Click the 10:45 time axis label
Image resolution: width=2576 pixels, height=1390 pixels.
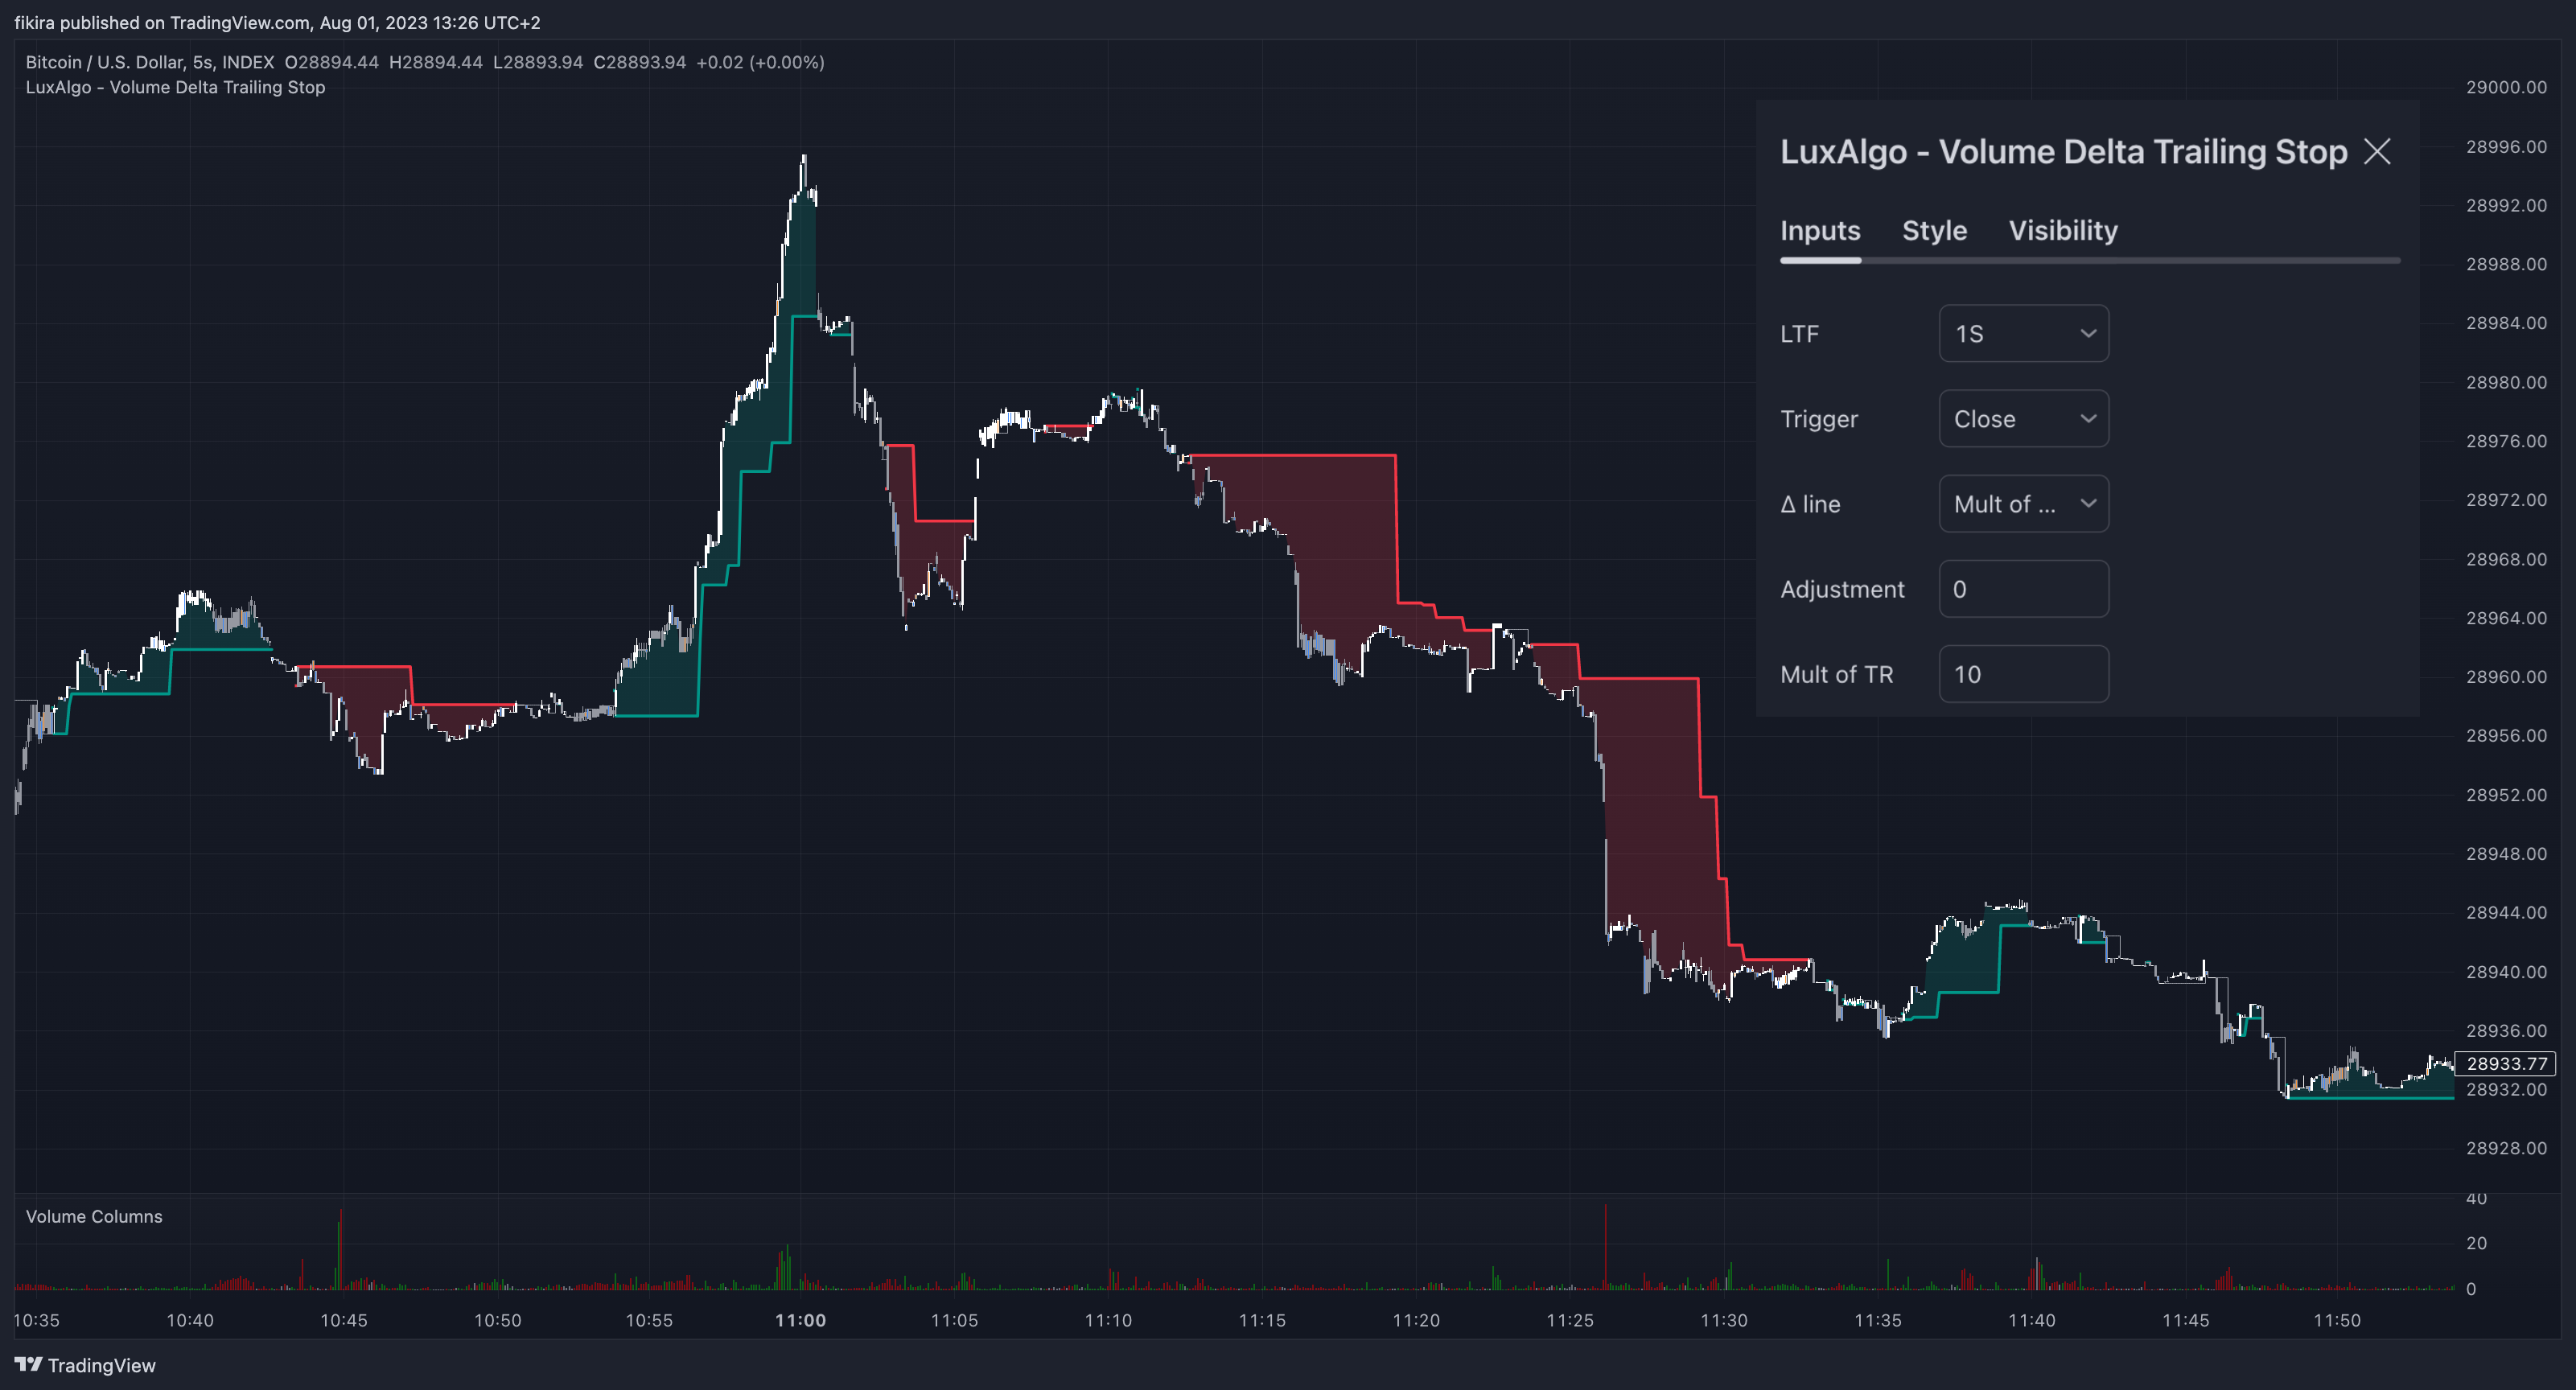[x=344, y=1320]
